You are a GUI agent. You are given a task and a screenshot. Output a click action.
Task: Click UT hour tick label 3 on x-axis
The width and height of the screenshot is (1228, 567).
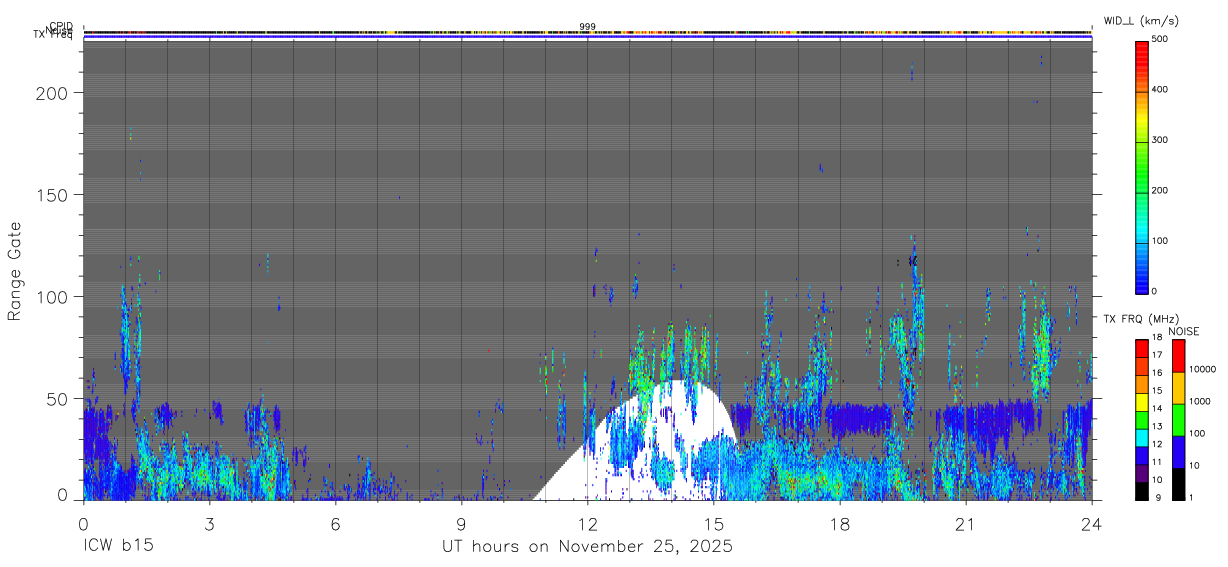point(209,524)
